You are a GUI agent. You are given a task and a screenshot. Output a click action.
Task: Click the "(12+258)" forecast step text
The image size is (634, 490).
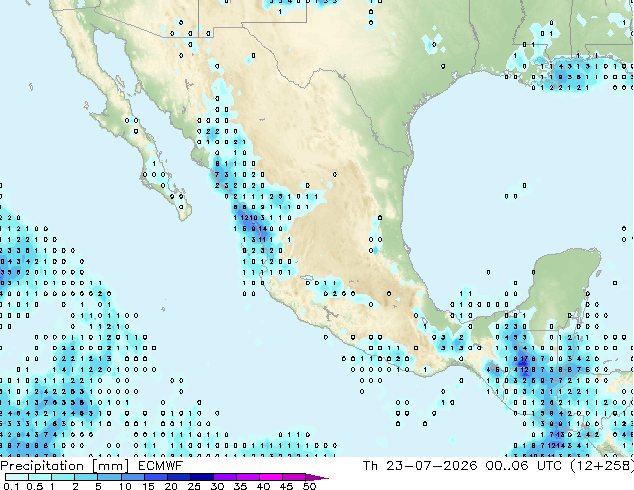click(x=602, y=466)
